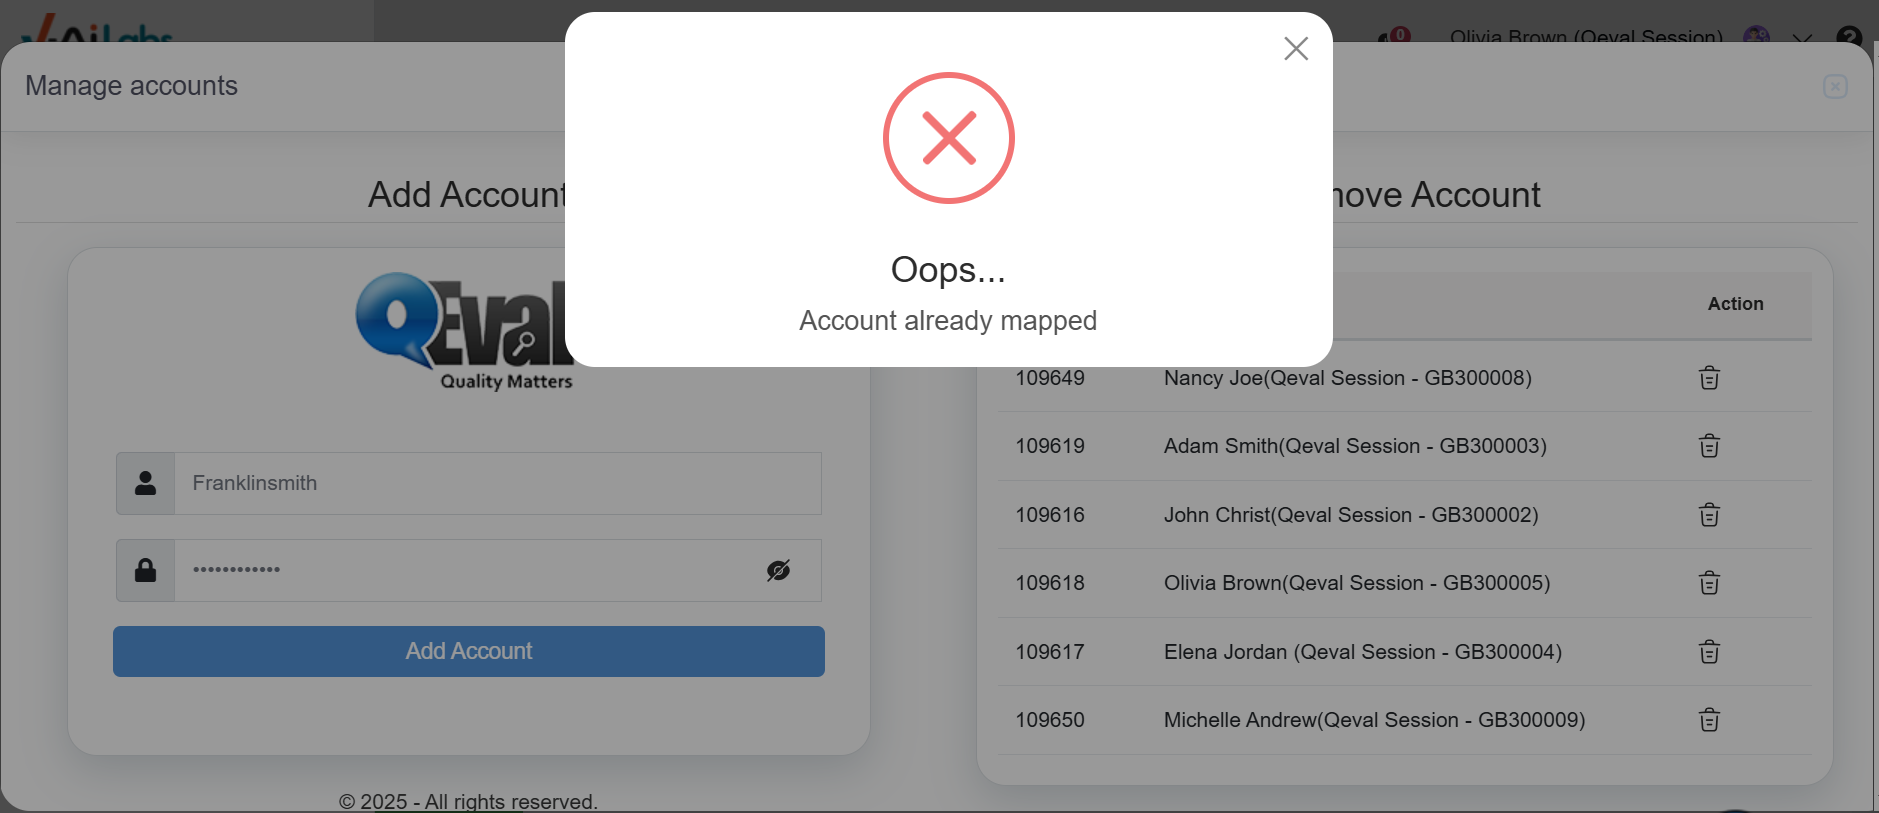Click the Add Account button
Screen dimensions: 1879x813
(x=469, y=651)
